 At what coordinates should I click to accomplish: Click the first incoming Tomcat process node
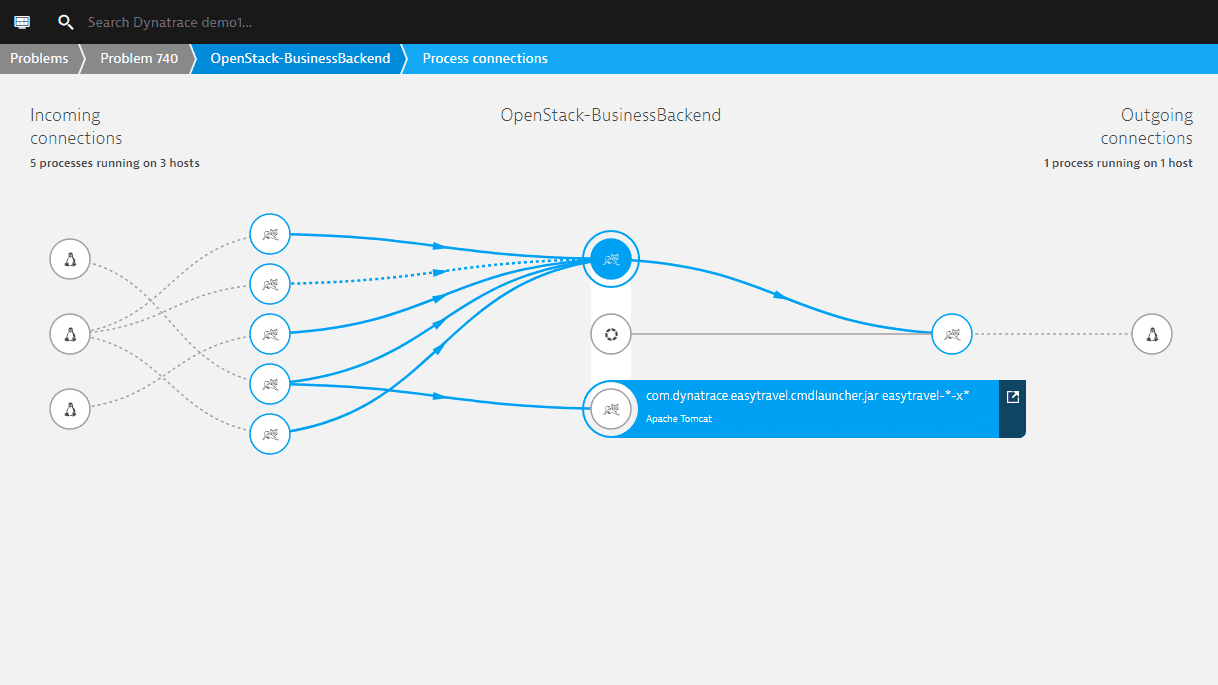270,235
